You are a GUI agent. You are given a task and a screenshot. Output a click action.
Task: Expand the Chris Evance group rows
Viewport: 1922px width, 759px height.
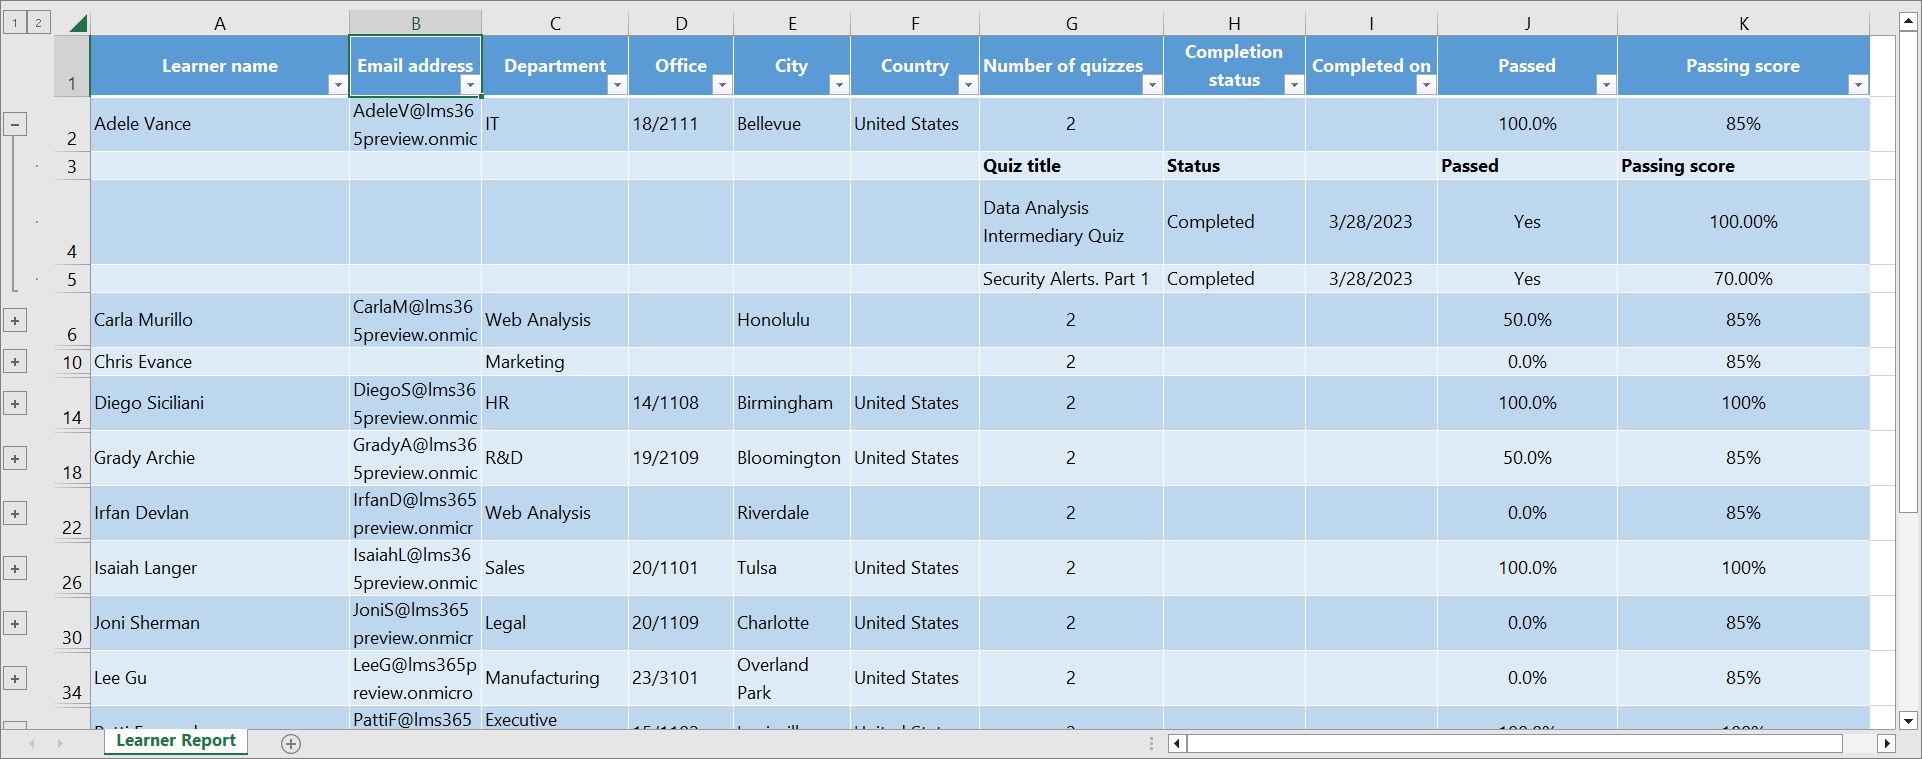pos(15,362)
